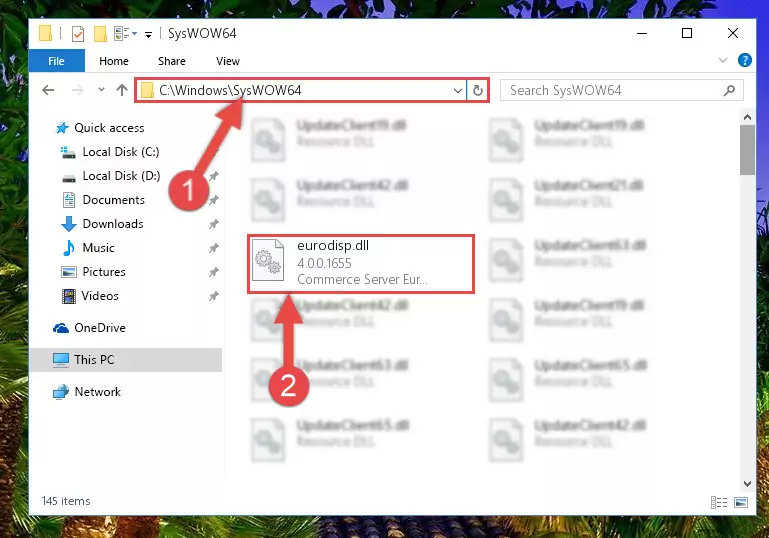Switch to the View ribbon tab
Viewport: 769px width, 538px height.
tap(228, 61)
